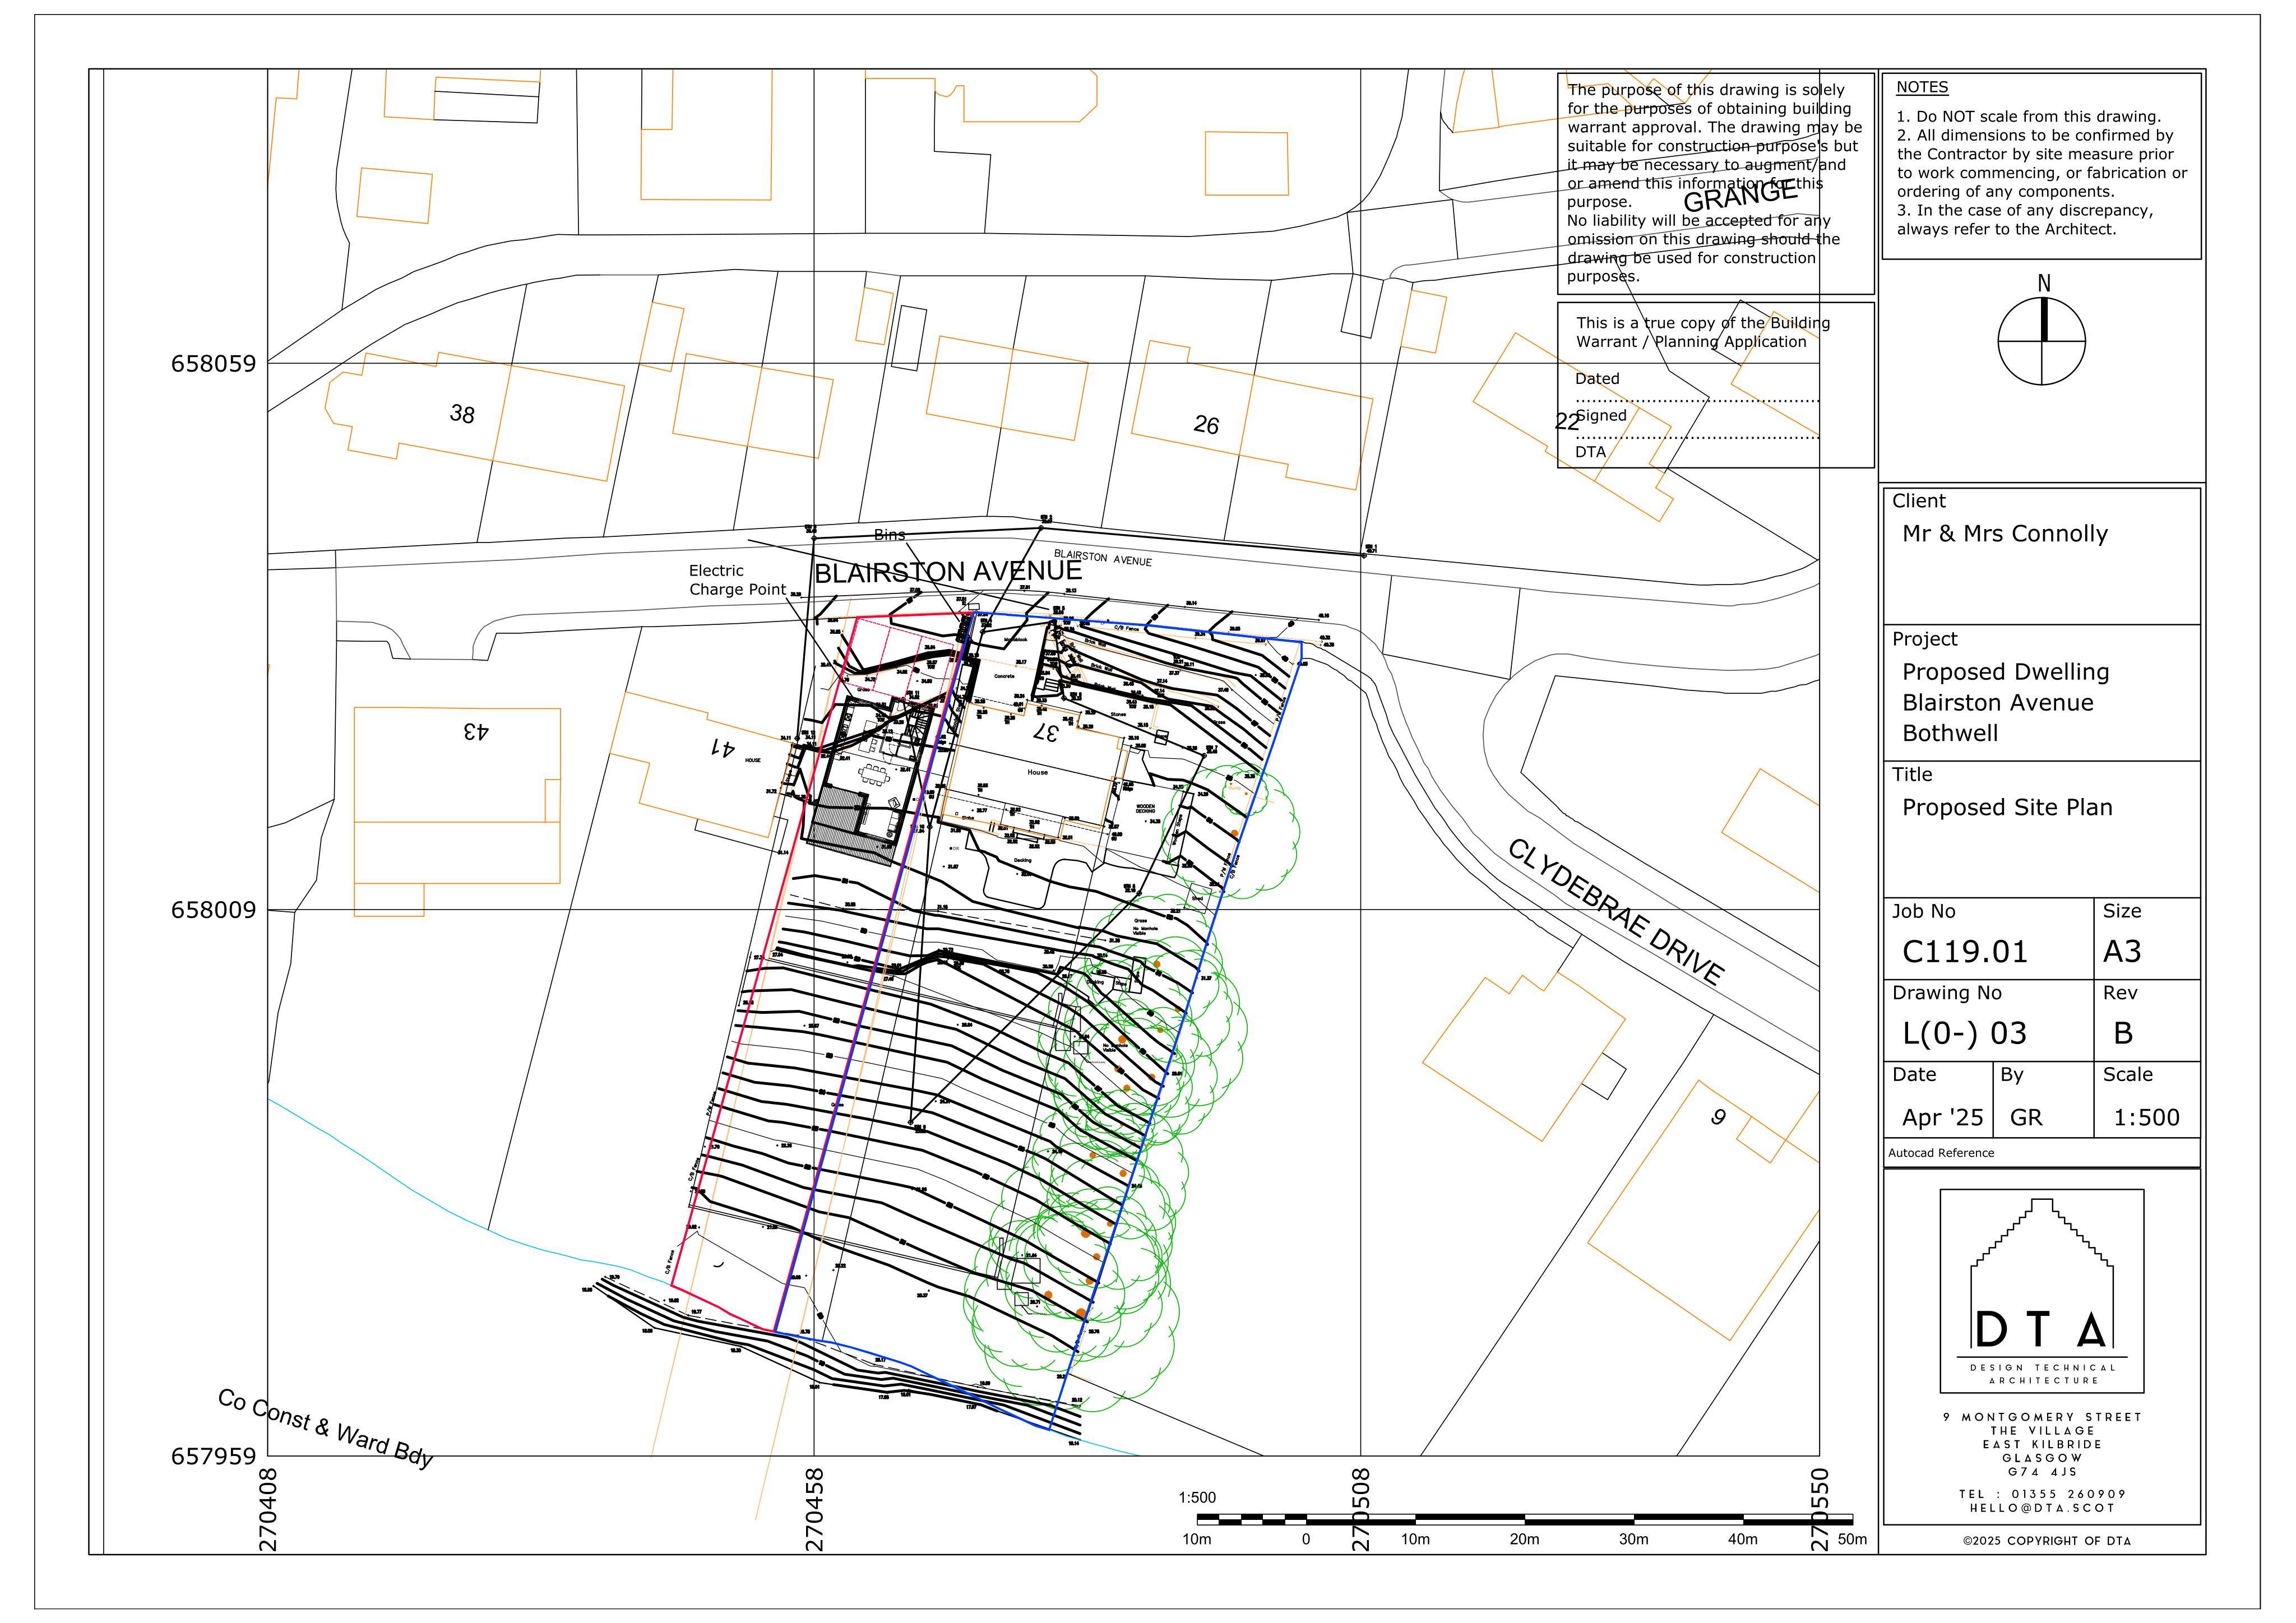Select house number '9' near Clydebrae Drive
The image size is (2296, 1623).
[x=1717, y=1117]
